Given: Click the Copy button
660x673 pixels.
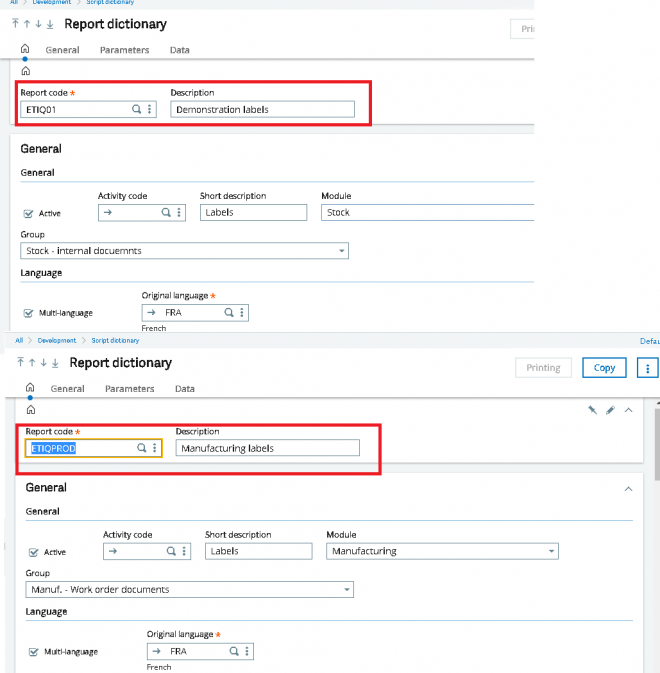Looking at the screenshot, I should (x=605, y=368).
